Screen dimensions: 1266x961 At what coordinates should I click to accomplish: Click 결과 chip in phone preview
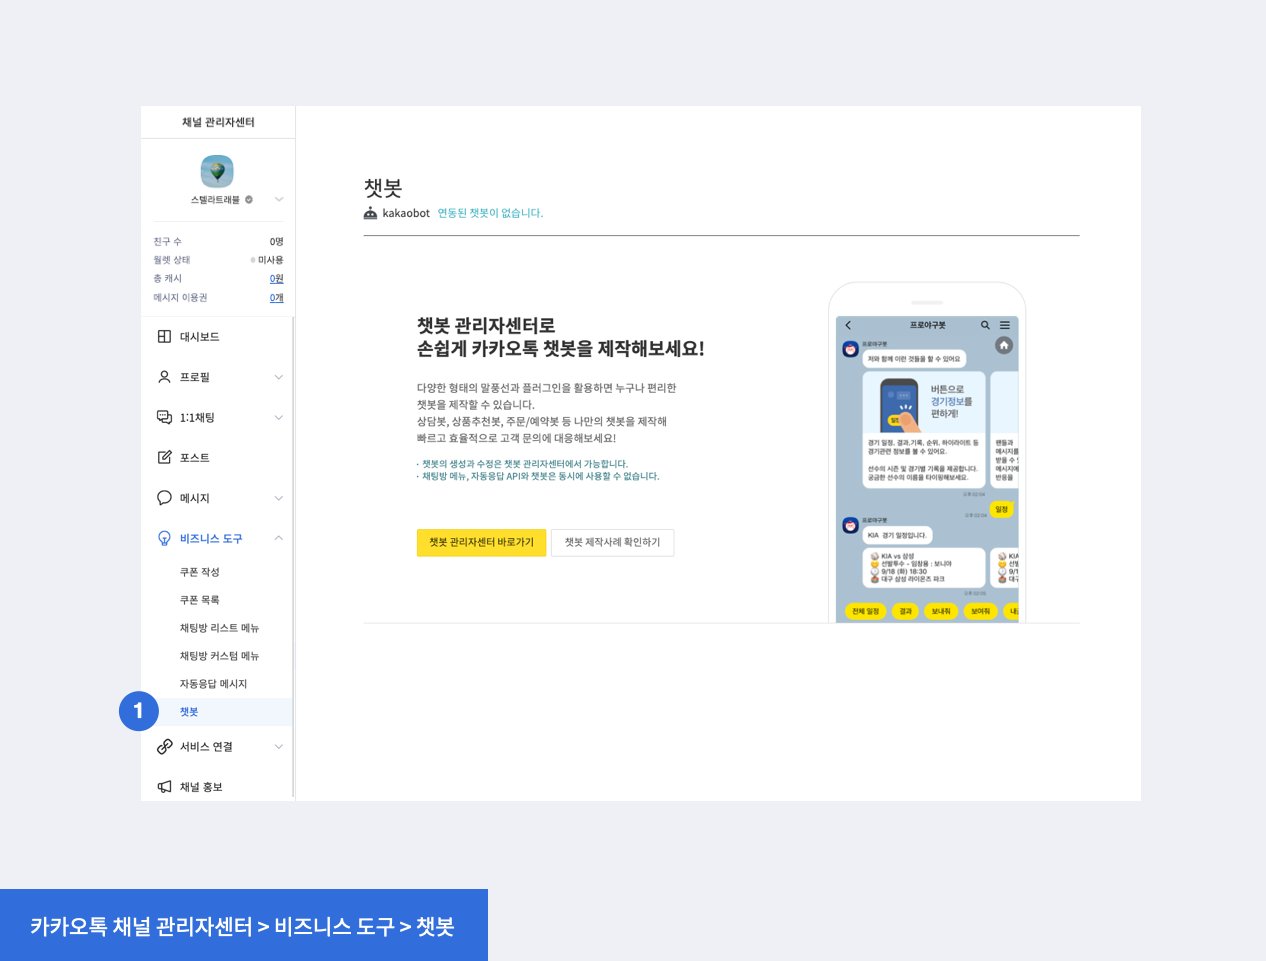click(x=906, y=611)
